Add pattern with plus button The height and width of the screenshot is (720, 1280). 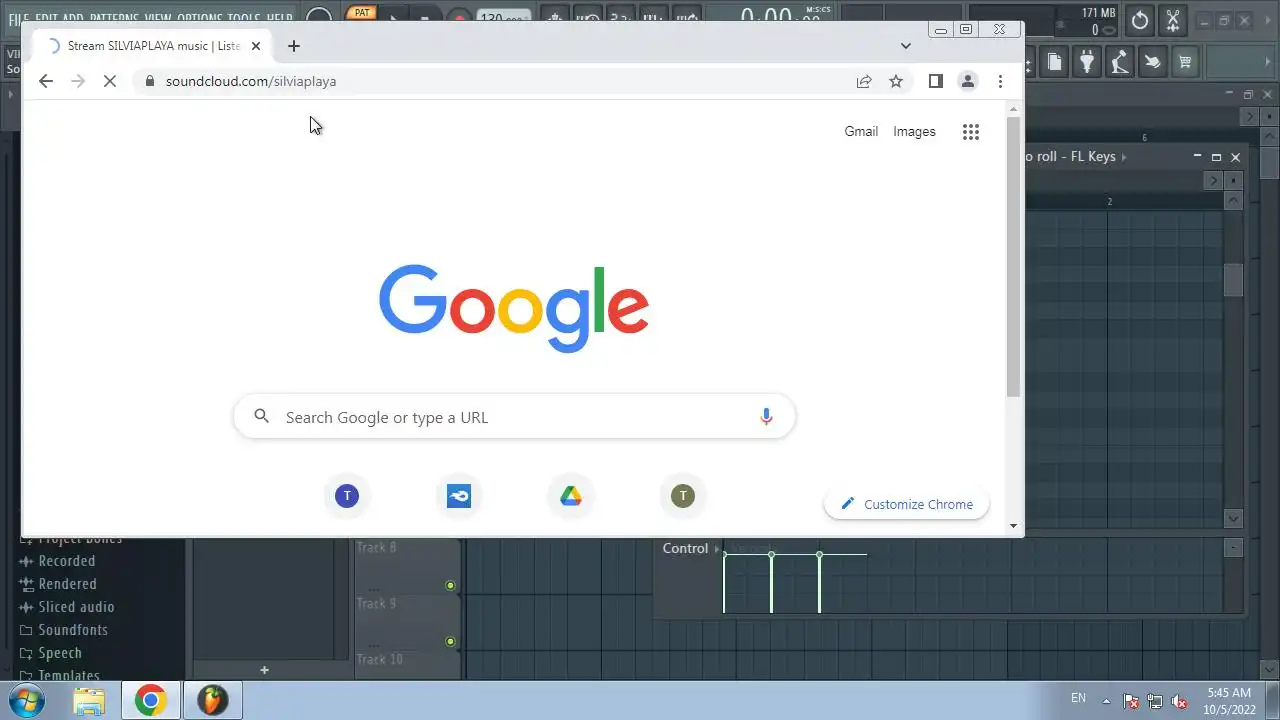point(264,670)
